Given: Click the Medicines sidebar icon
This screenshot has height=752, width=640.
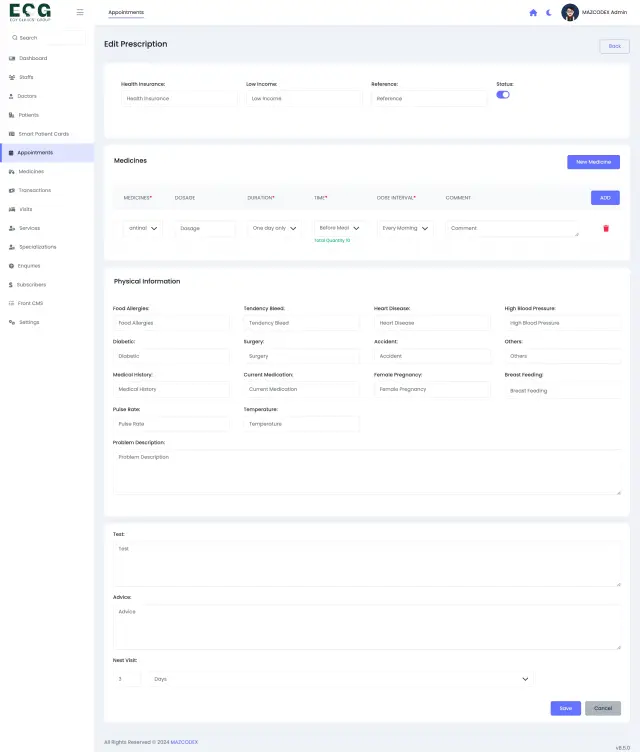Looking at the screenshot, I should click(x=12, y=172).
